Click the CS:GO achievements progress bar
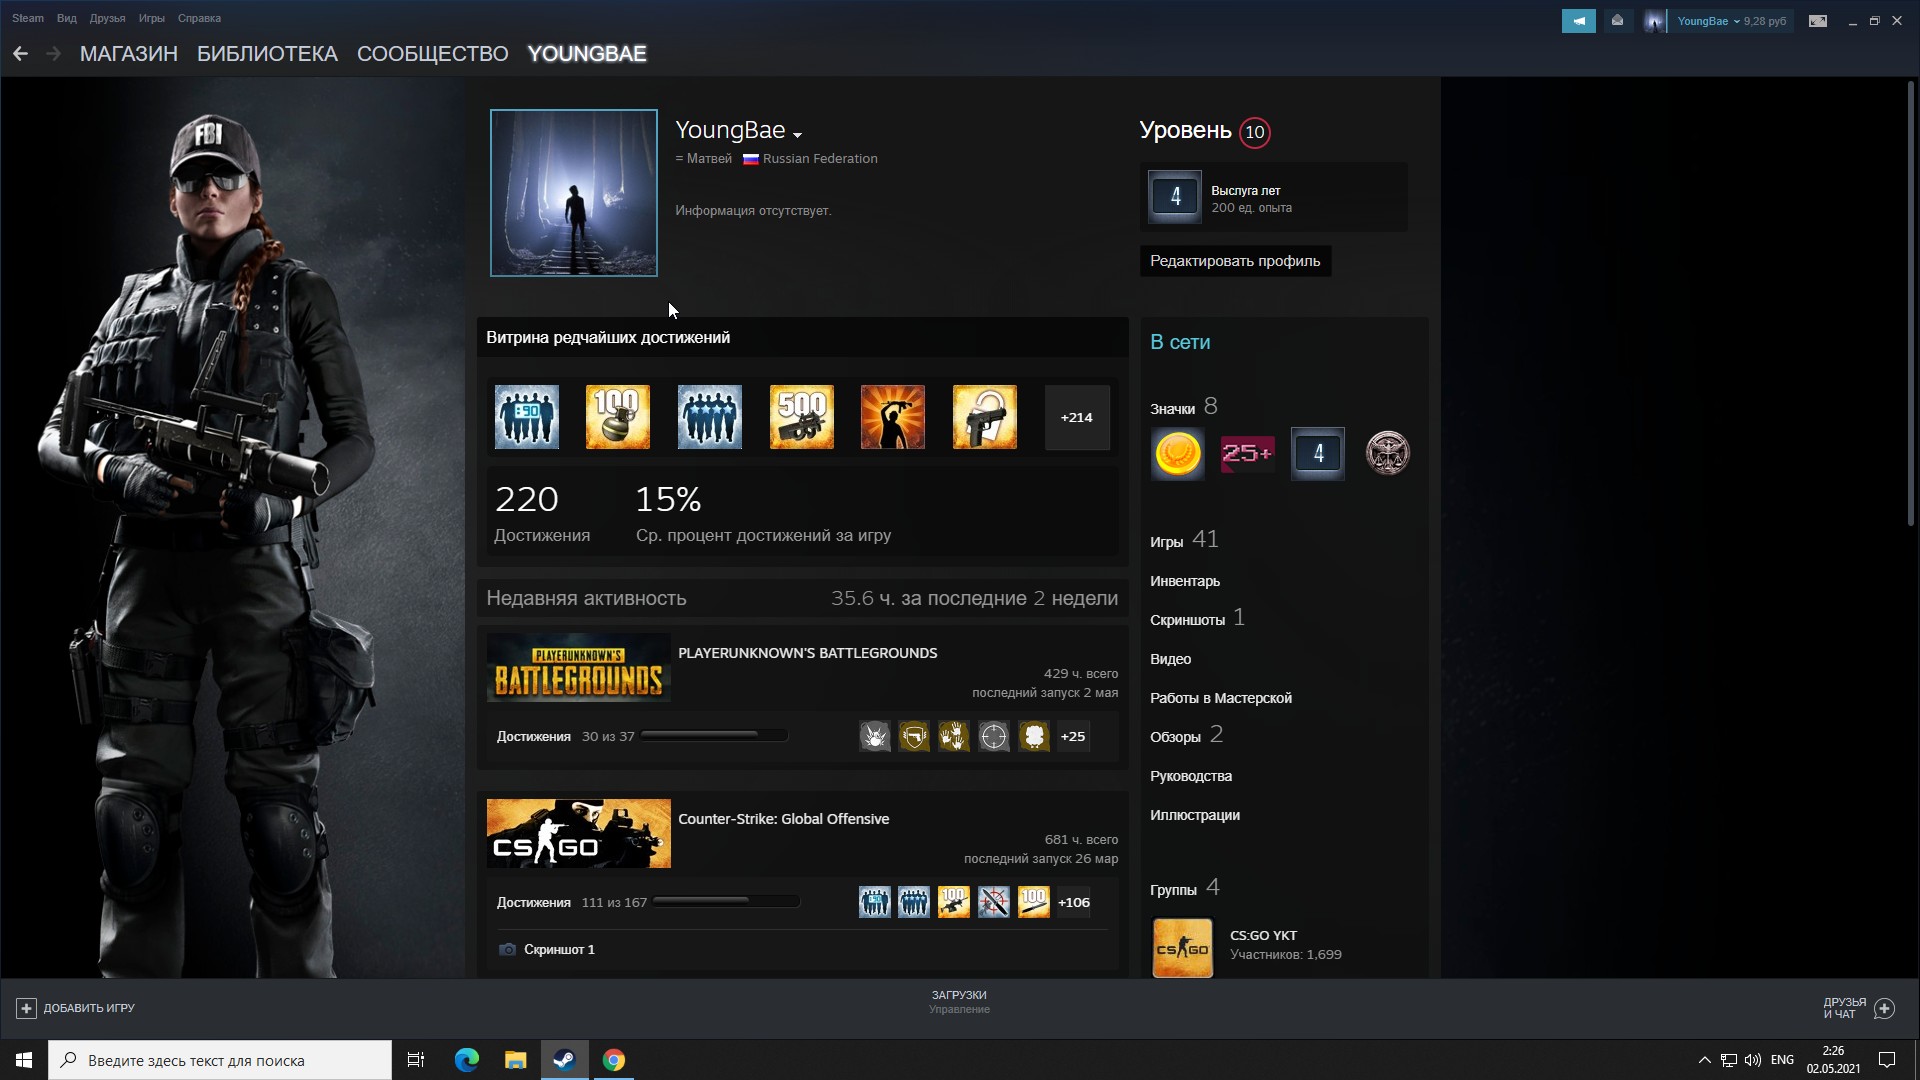Screen dimensions: 1920x1080 (x=726, y=902)
